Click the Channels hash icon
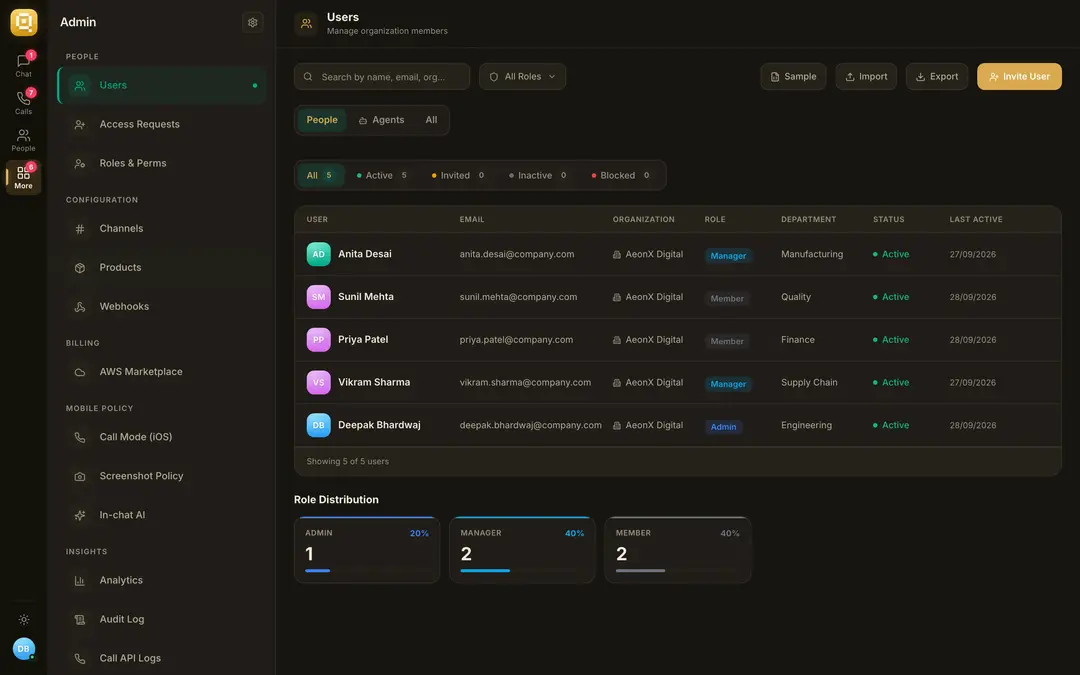 pos(80,229)
